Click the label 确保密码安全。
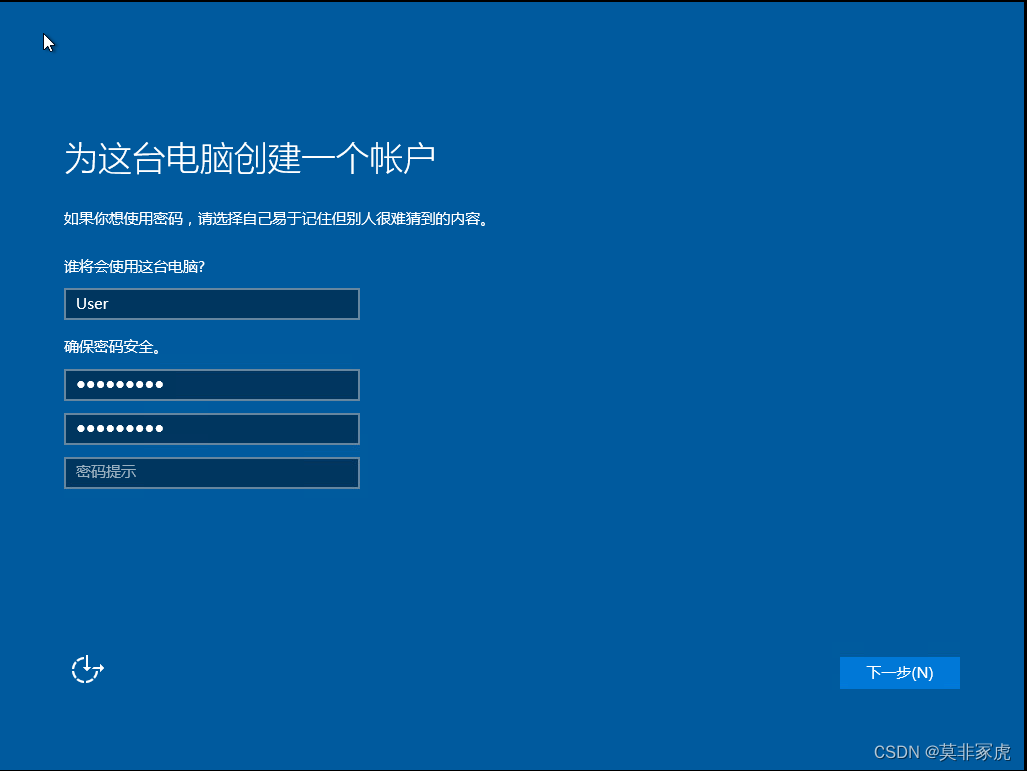 coord(112,347)
